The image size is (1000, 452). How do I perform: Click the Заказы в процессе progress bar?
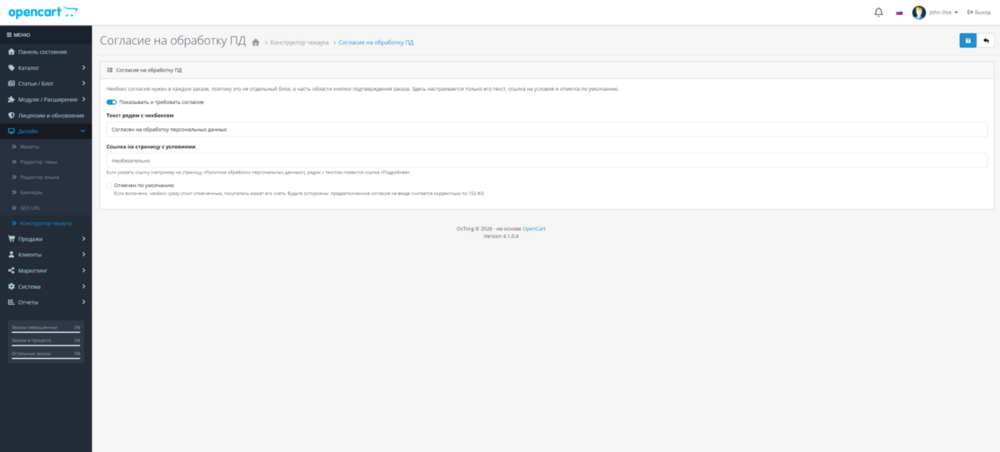46,345
